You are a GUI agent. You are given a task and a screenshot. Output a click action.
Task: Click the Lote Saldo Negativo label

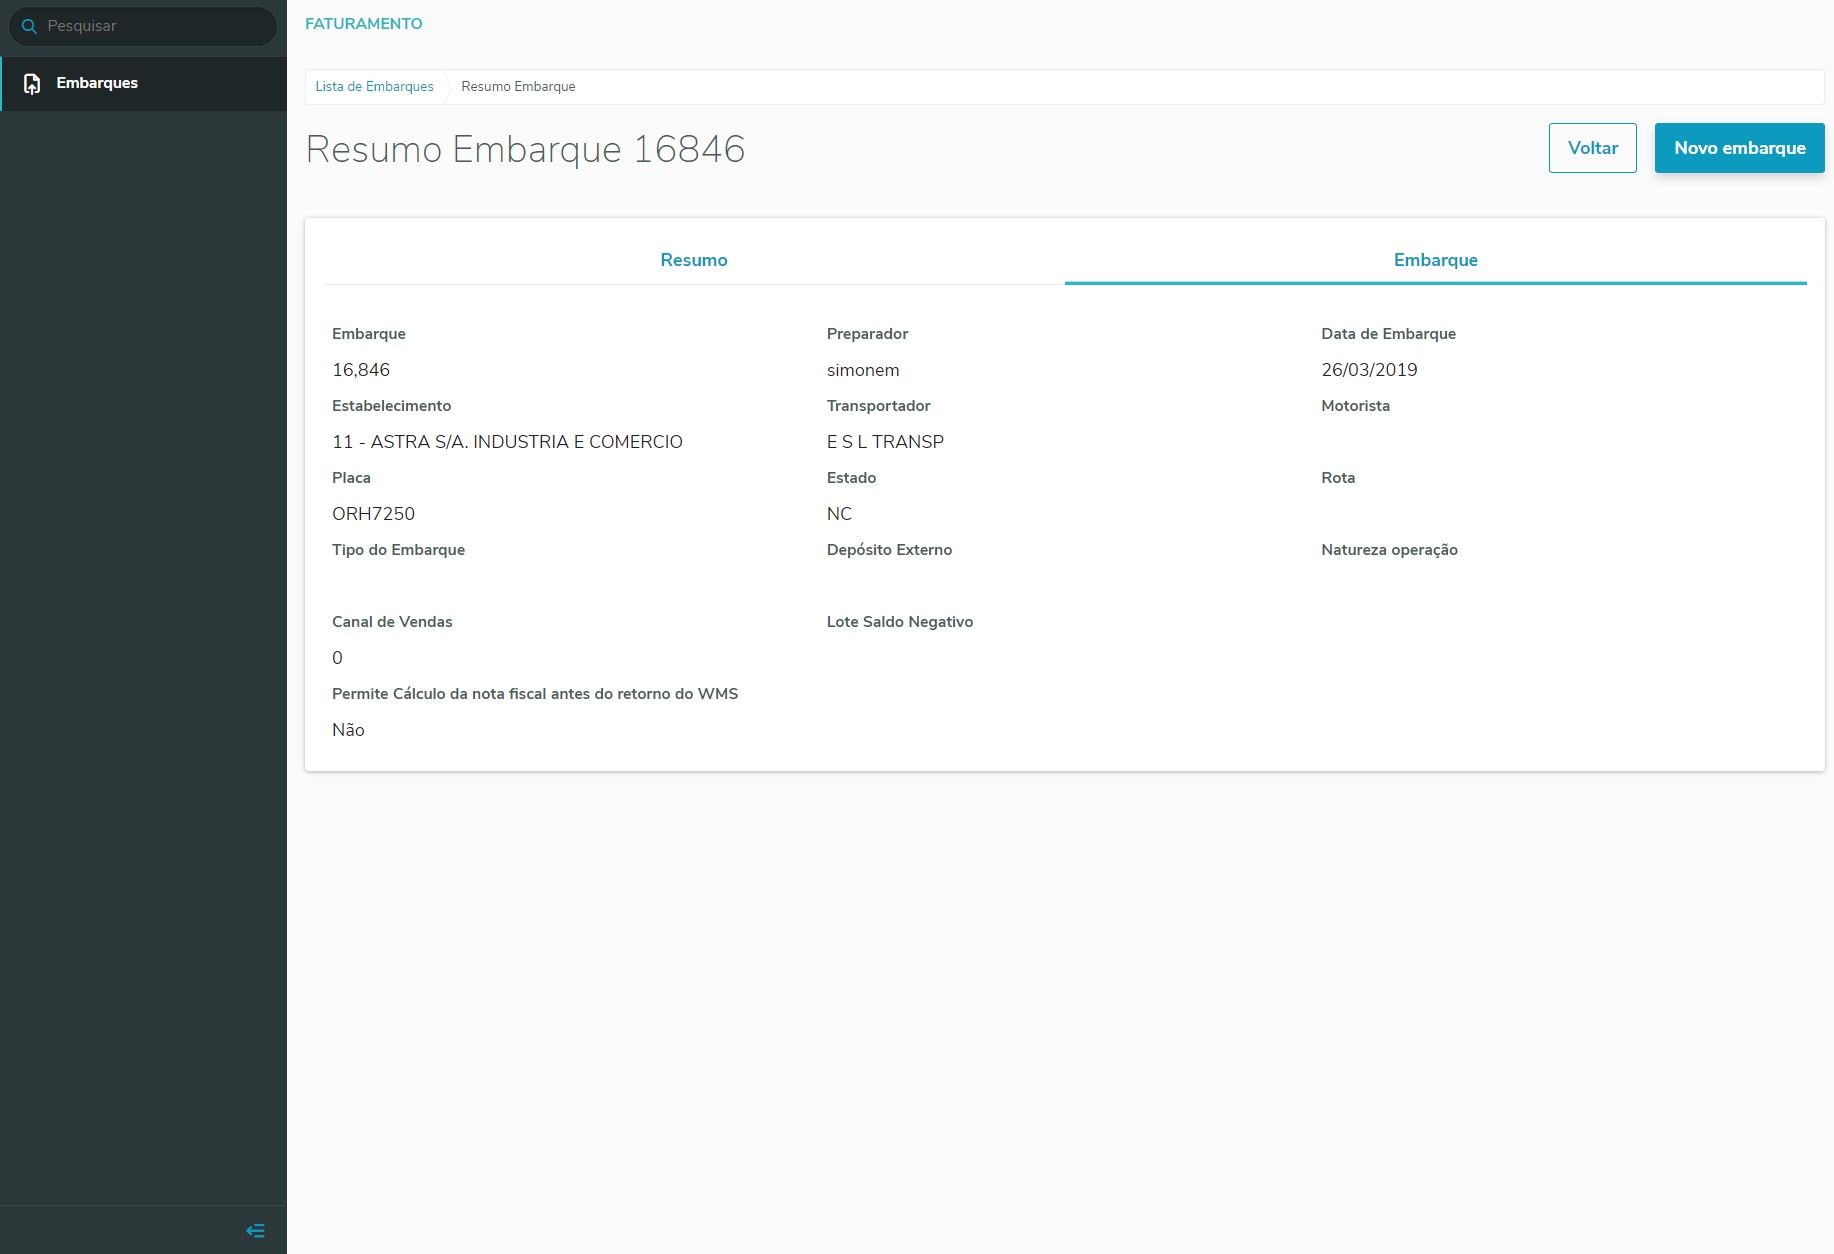coord(900,622)
